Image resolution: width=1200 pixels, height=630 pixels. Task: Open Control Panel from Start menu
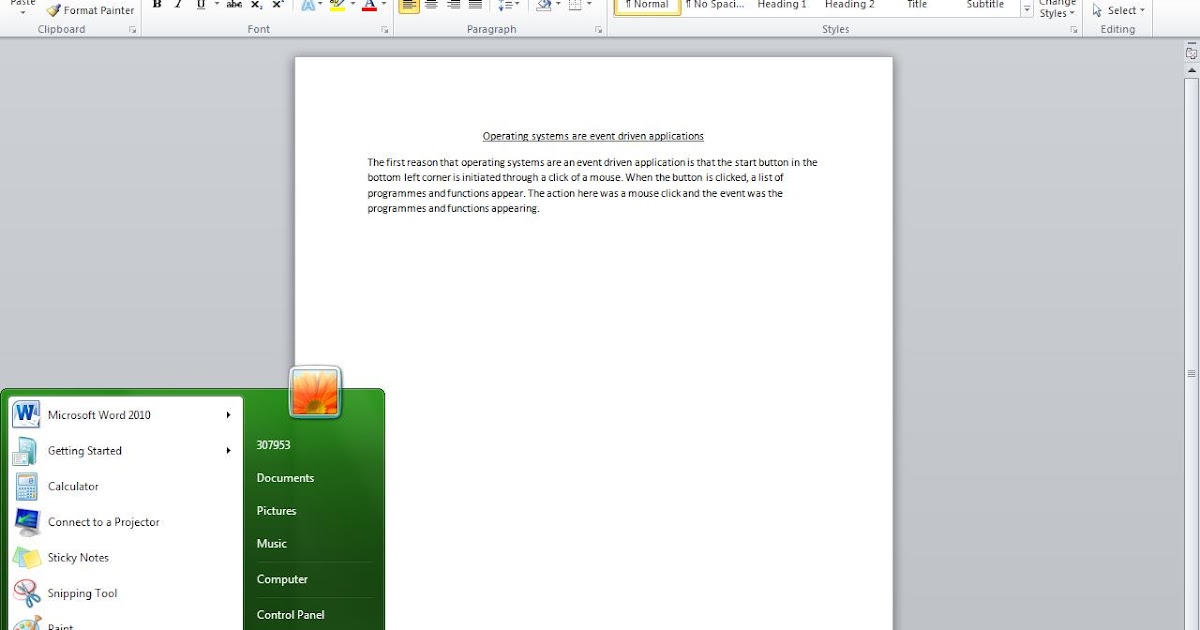[290, 615]
